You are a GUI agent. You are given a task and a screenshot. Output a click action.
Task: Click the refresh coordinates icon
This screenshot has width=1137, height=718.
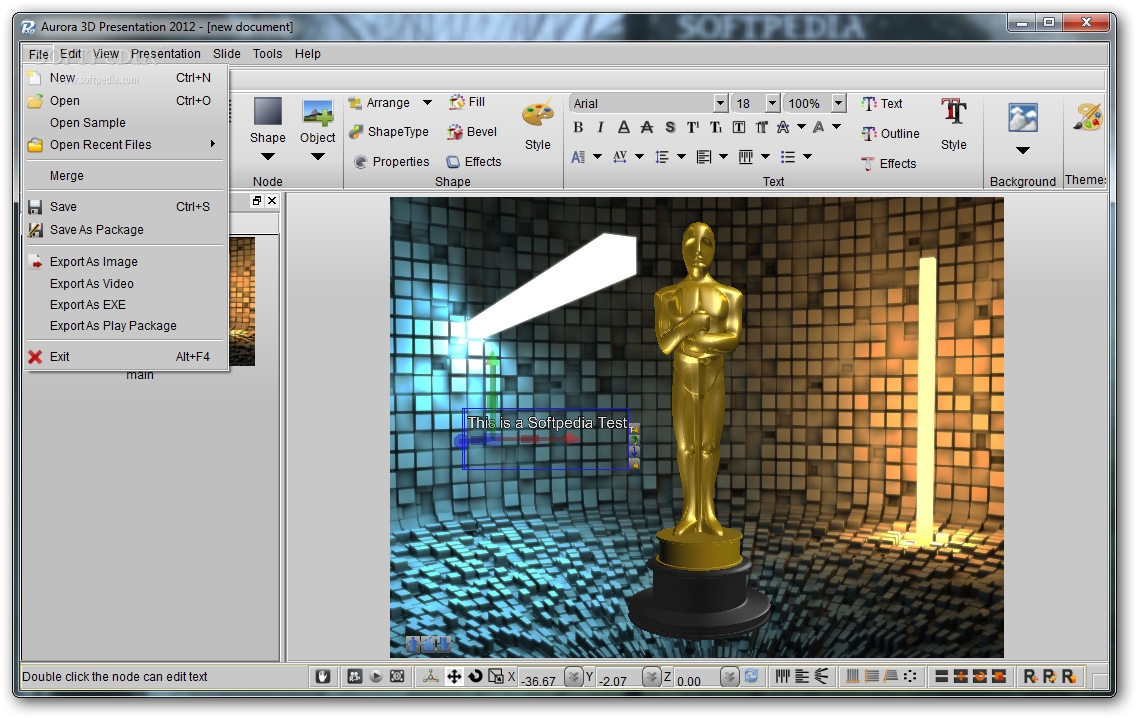click(x=751, y=677)
